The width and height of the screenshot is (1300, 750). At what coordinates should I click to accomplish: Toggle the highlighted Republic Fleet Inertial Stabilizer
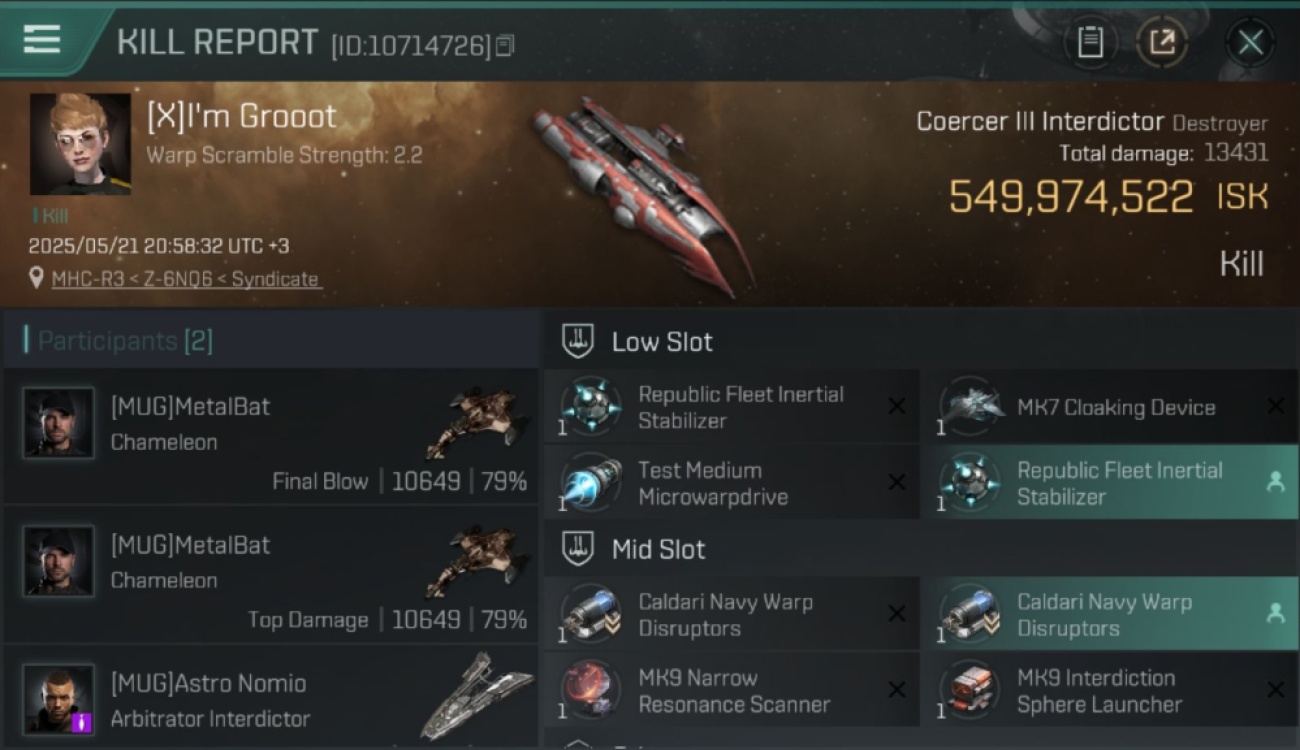coord(1109,483)
